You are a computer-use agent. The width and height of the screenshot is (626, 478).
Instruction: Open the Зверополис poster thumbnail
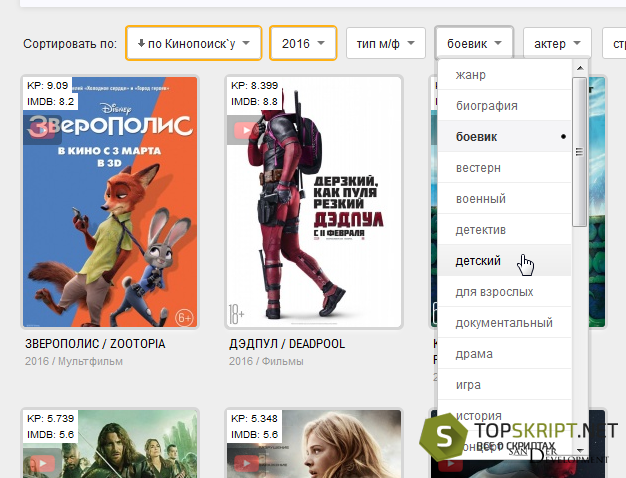coord(110,202)
